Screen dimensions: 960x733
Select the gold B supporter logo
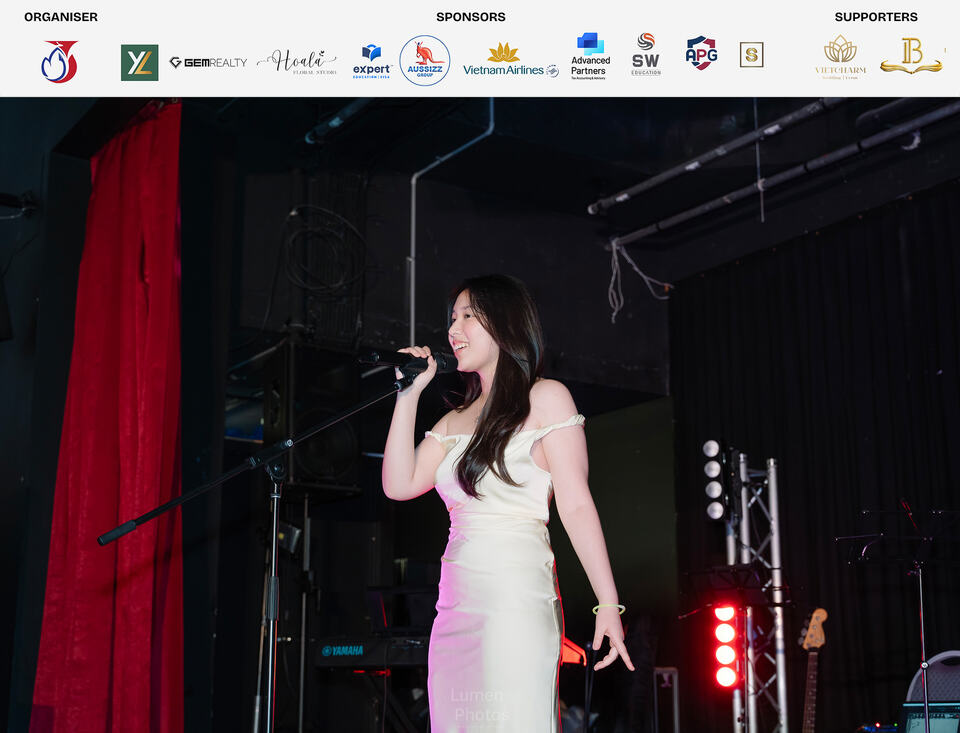(x=912, y=56)
